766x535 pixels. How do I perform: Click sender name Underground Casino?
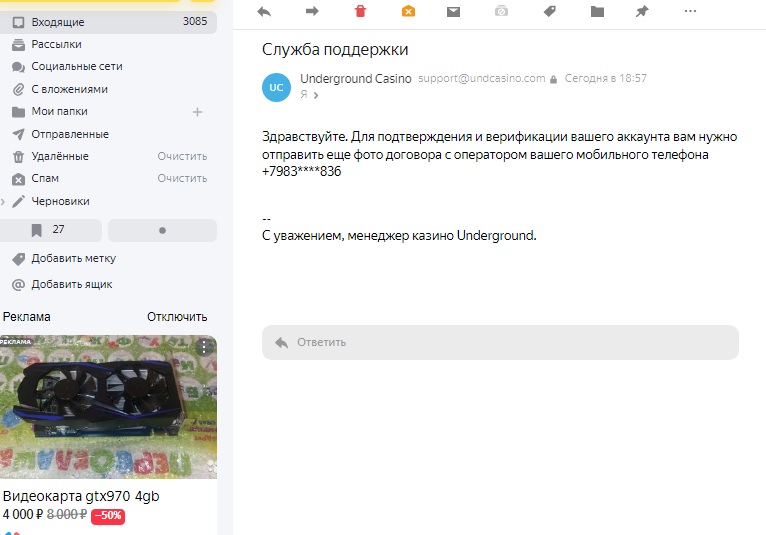click(x=356, y=79)
